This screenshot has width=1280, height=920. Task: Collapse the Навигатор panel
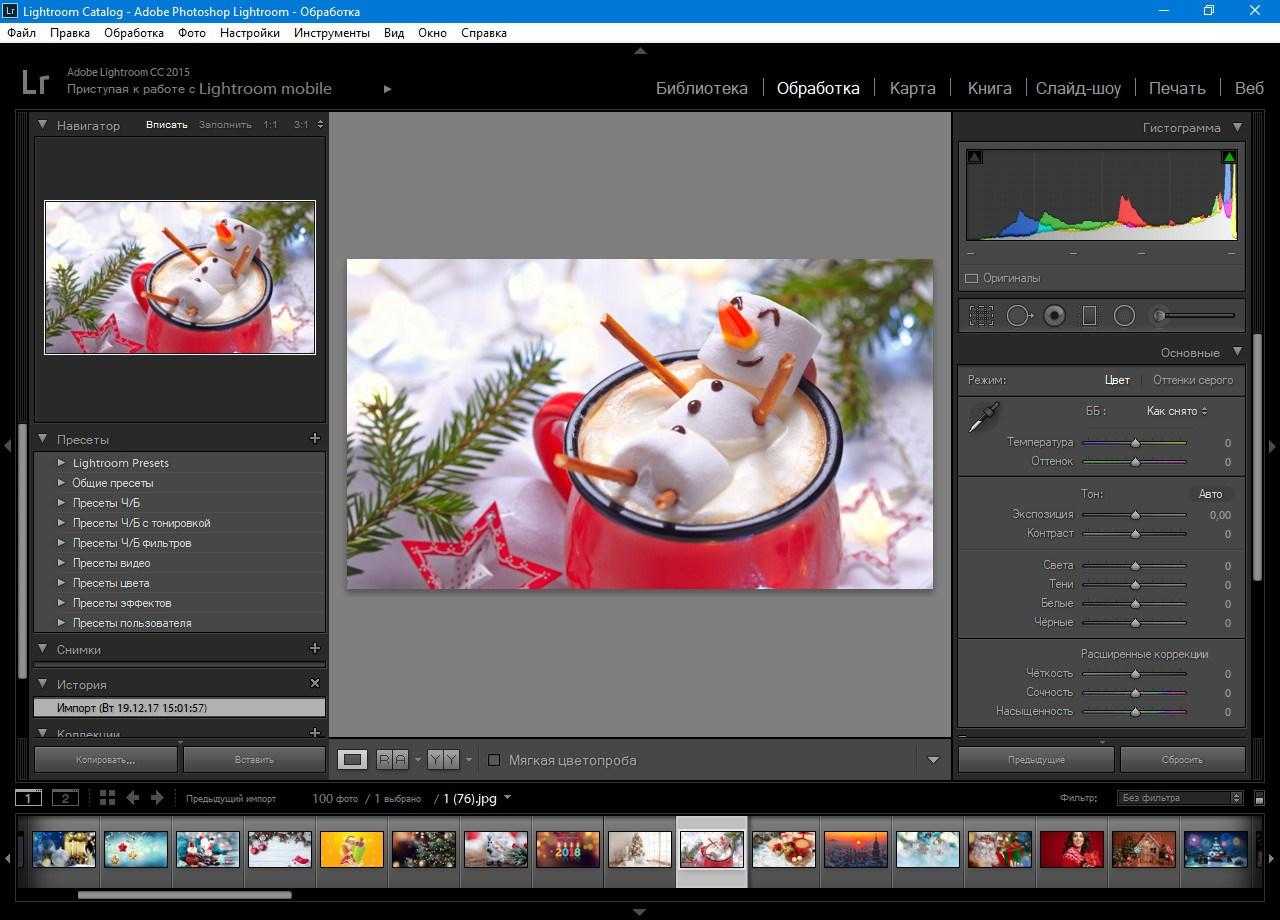click(x=43, y=125)
